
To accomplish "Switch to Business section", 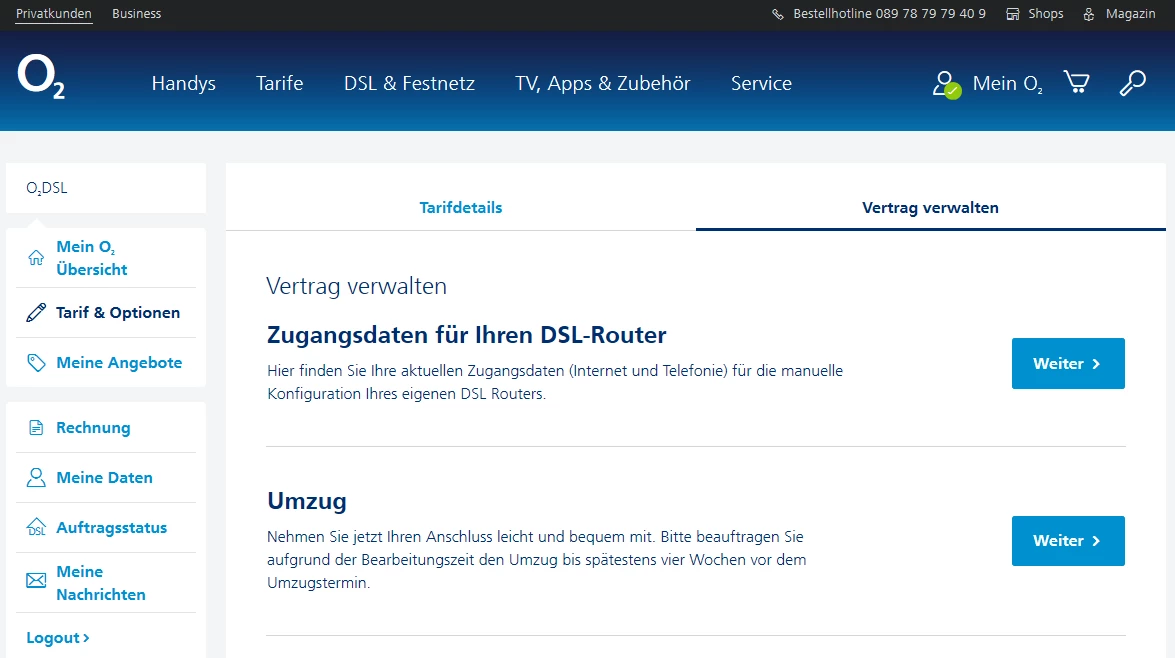I will click(x=136, y=13).
